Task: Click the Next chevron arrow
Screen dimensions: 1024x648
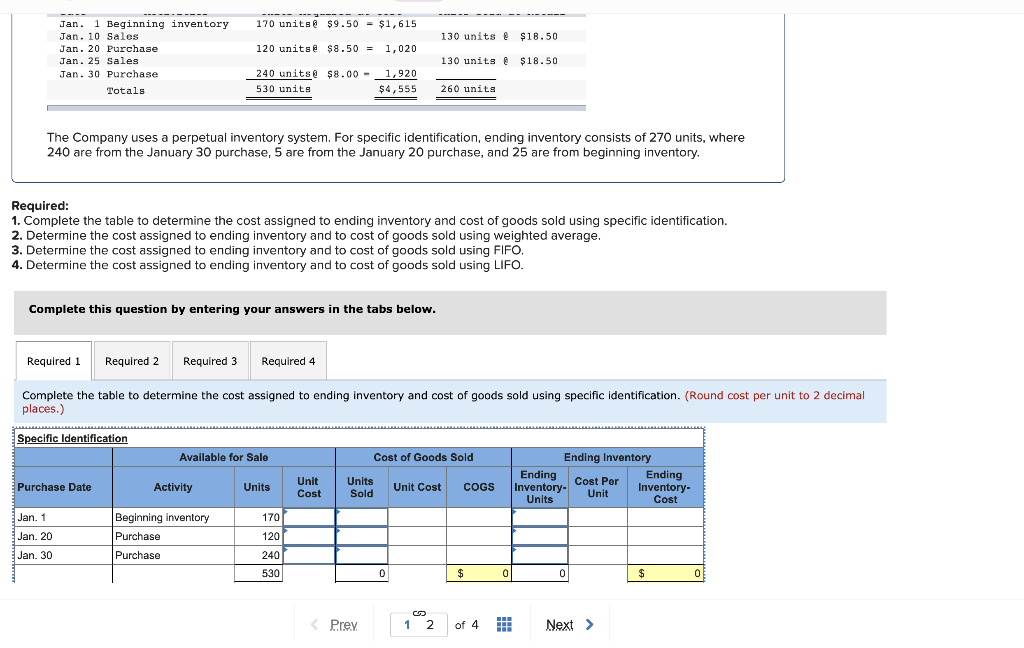Action: [589, 624]
